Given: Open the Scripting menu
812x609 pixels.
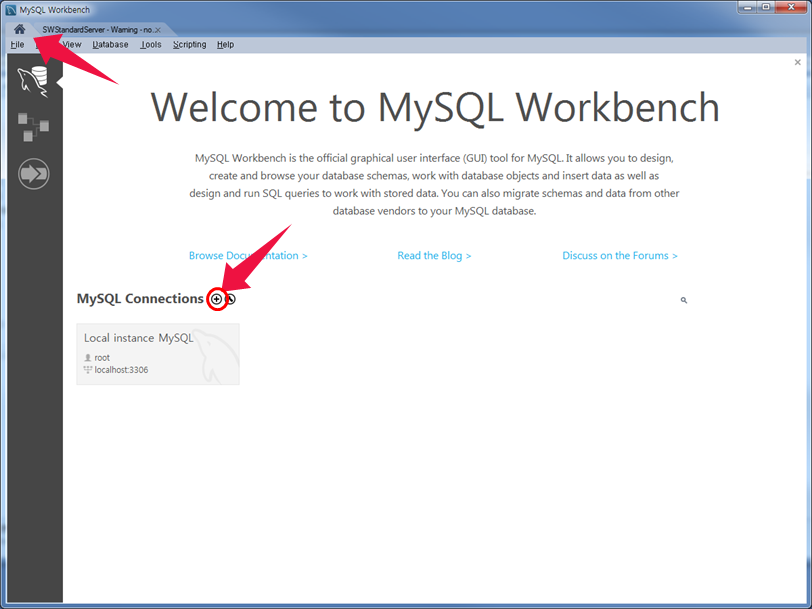Looking at the screenshot, I should (x=190, y=45).
